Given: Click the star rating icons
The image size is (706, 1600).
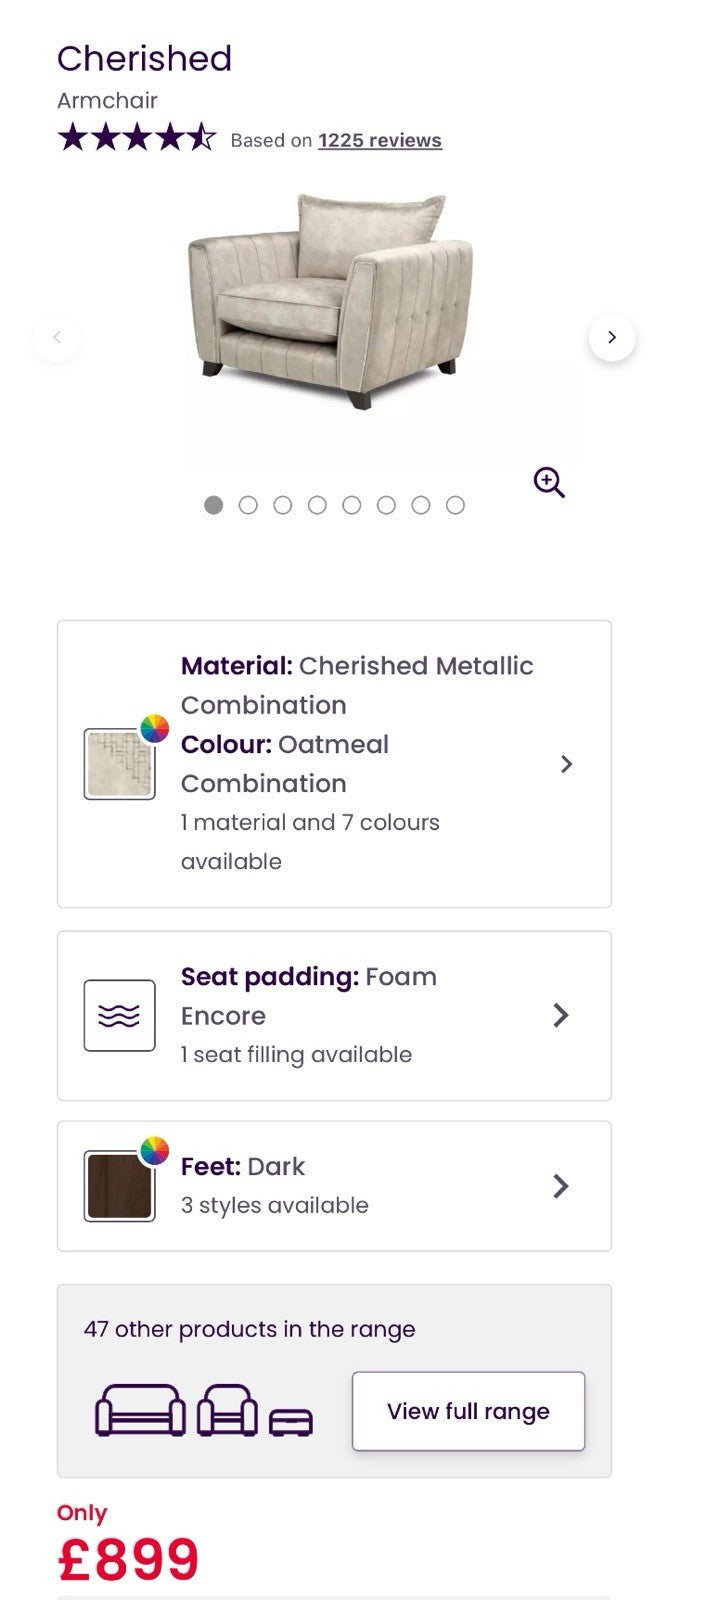Looking at the screenshot, I should [136, 137].
